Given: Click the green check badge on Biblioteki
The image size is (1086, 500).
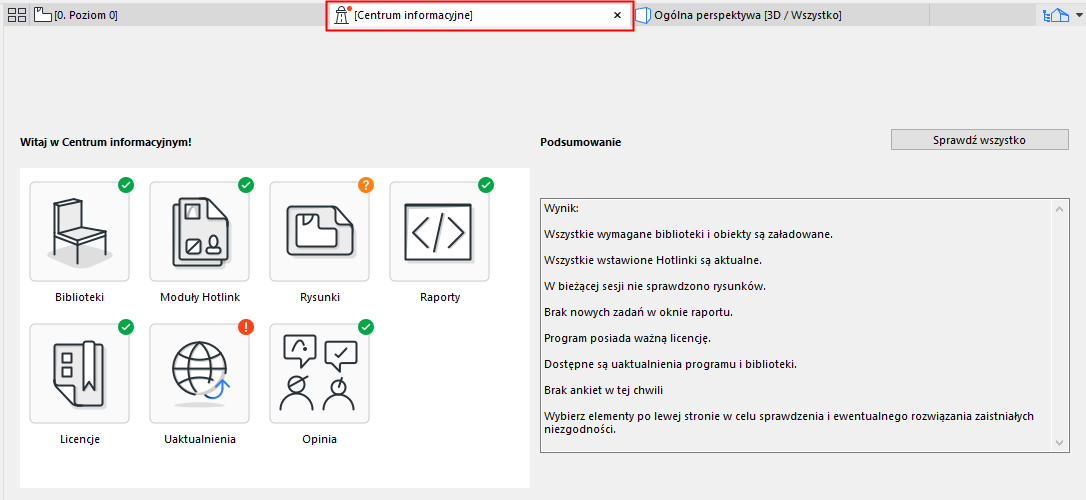Looking at the screenshot, I should [126, 185].
